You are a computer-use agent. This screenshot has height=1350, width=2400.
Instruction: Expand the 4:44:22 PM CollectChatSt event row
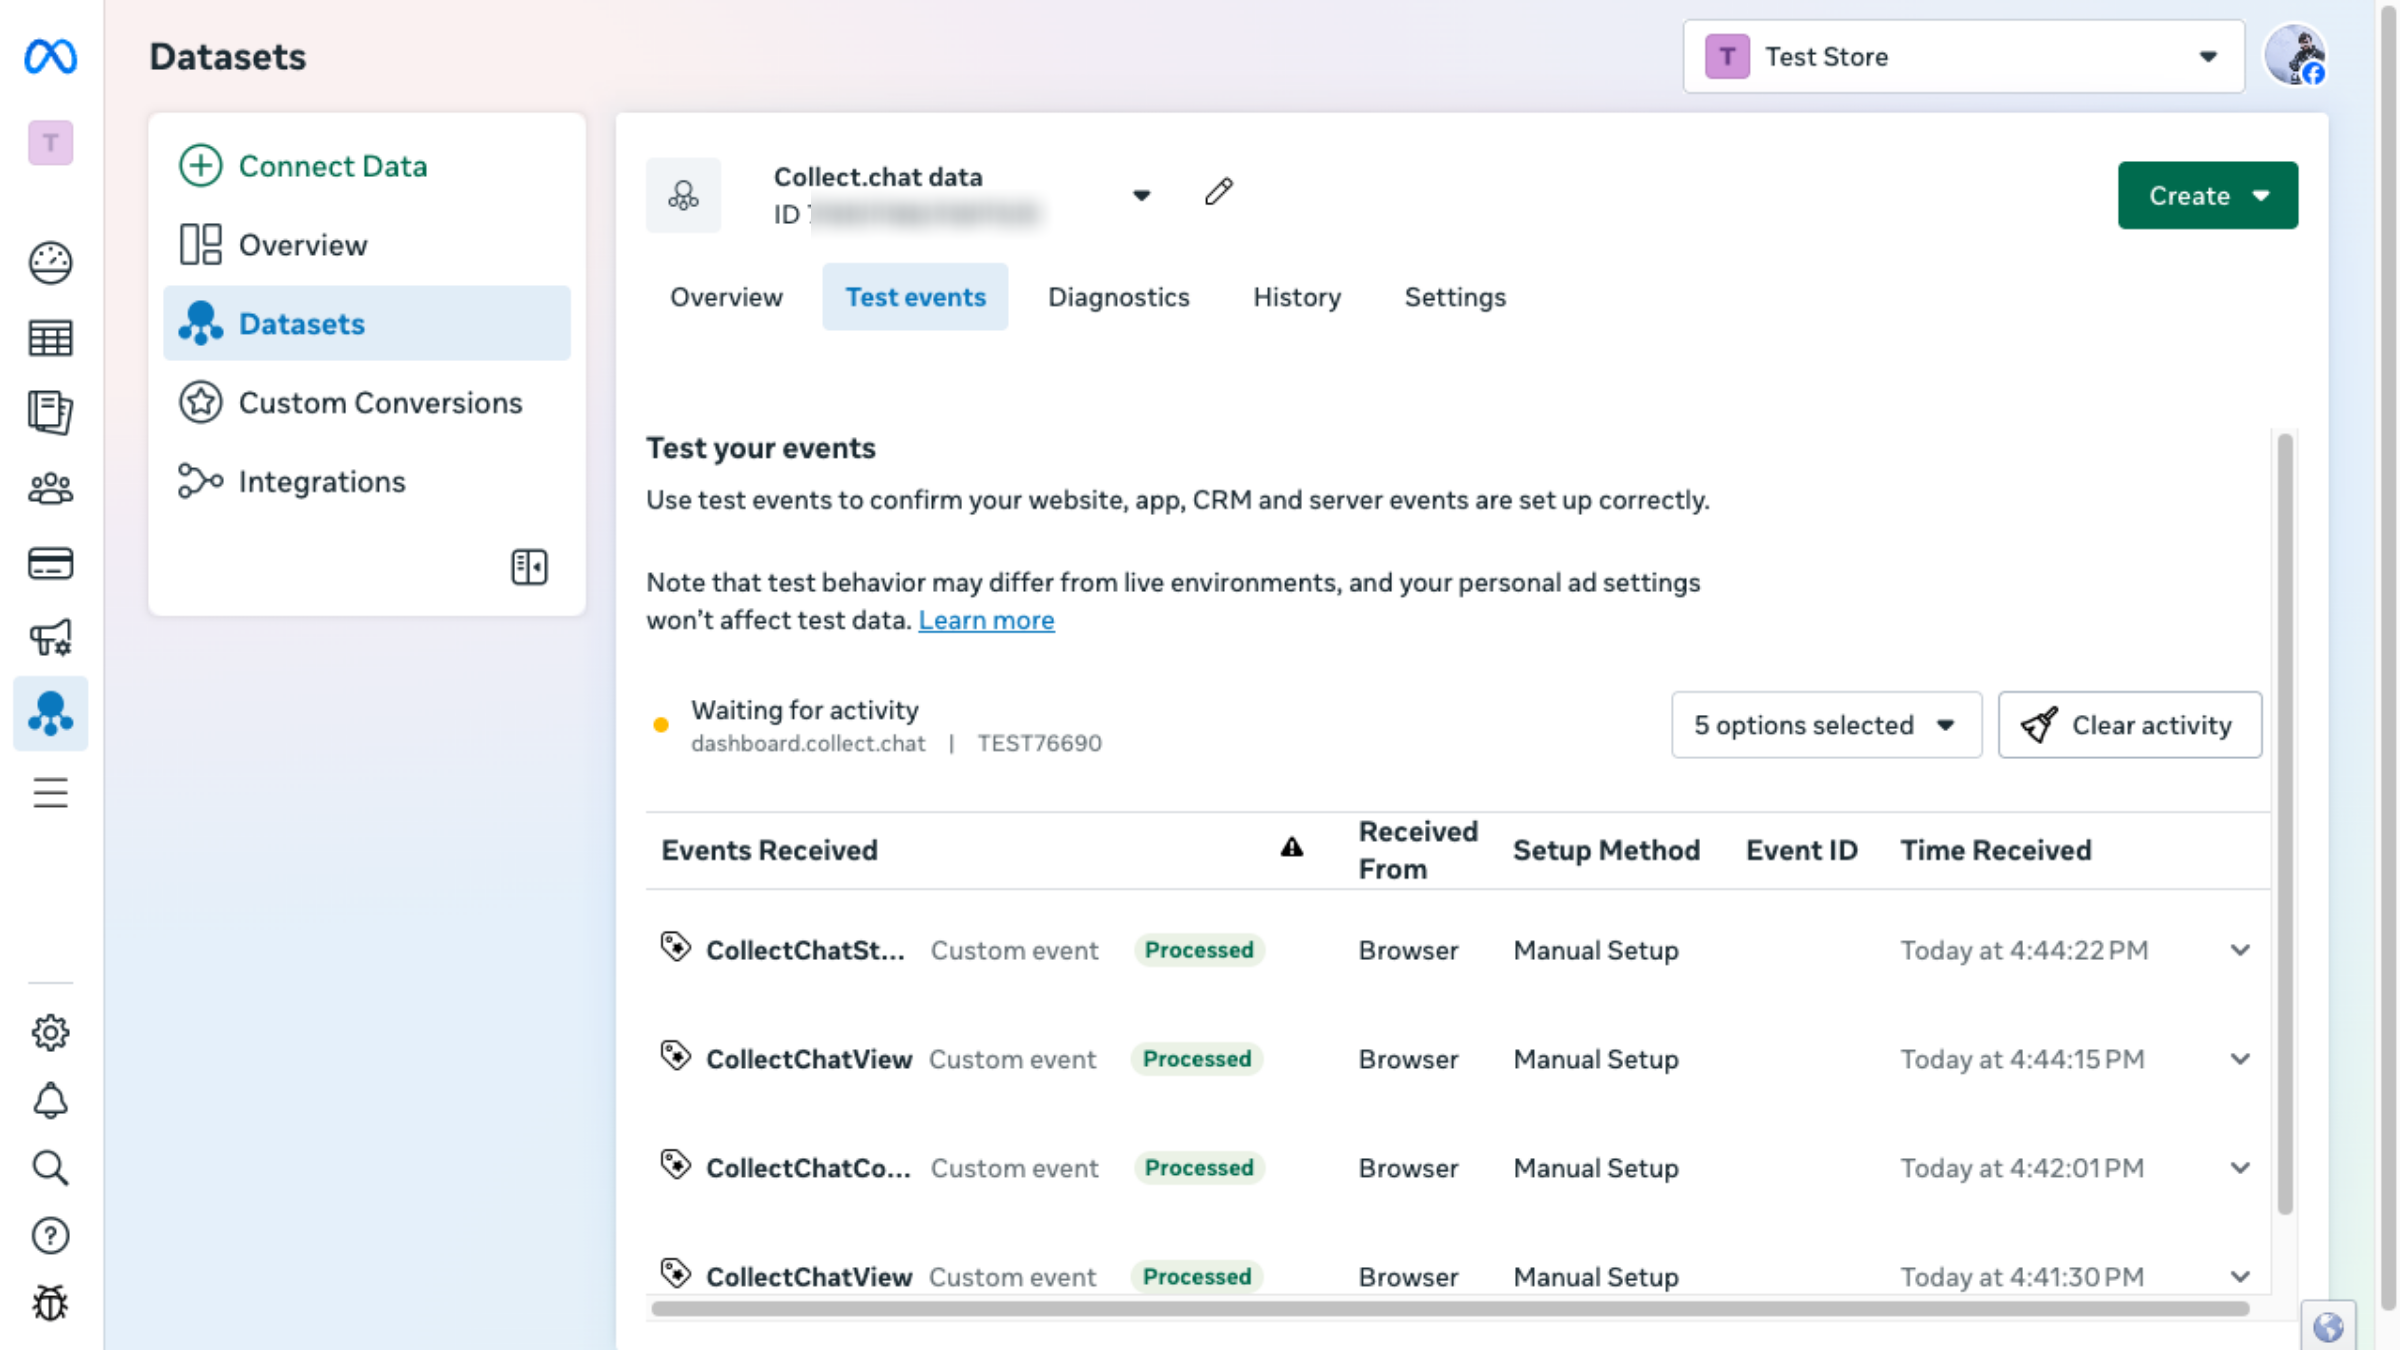[2240, 950]
